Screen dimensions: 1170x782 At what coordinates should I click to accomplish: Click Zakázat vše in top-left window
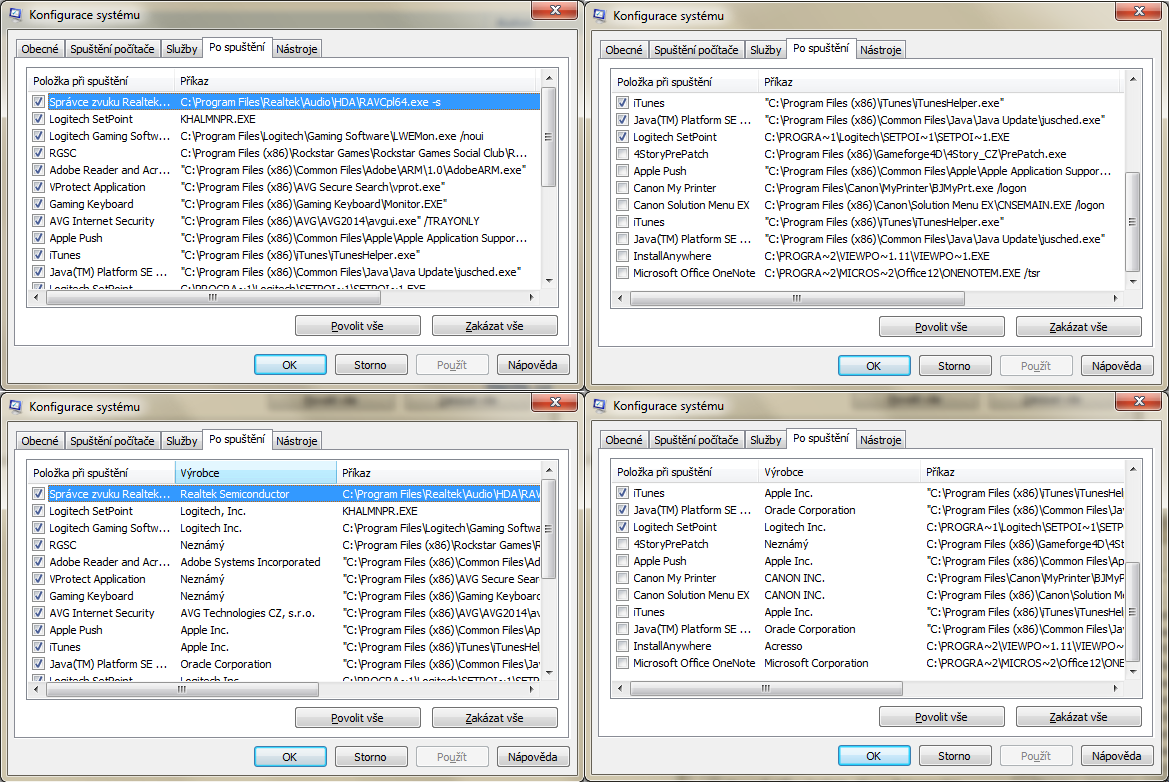click(x=494, y=326)
